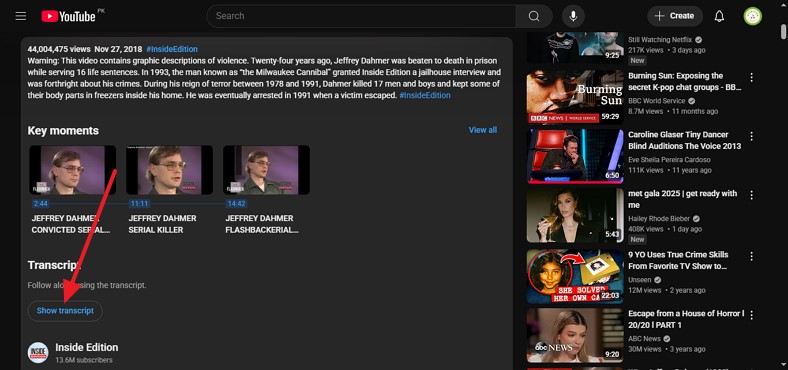This screenshot has height=370, width=788.
Task: Open the Create button
Action: tap(675, 16)
